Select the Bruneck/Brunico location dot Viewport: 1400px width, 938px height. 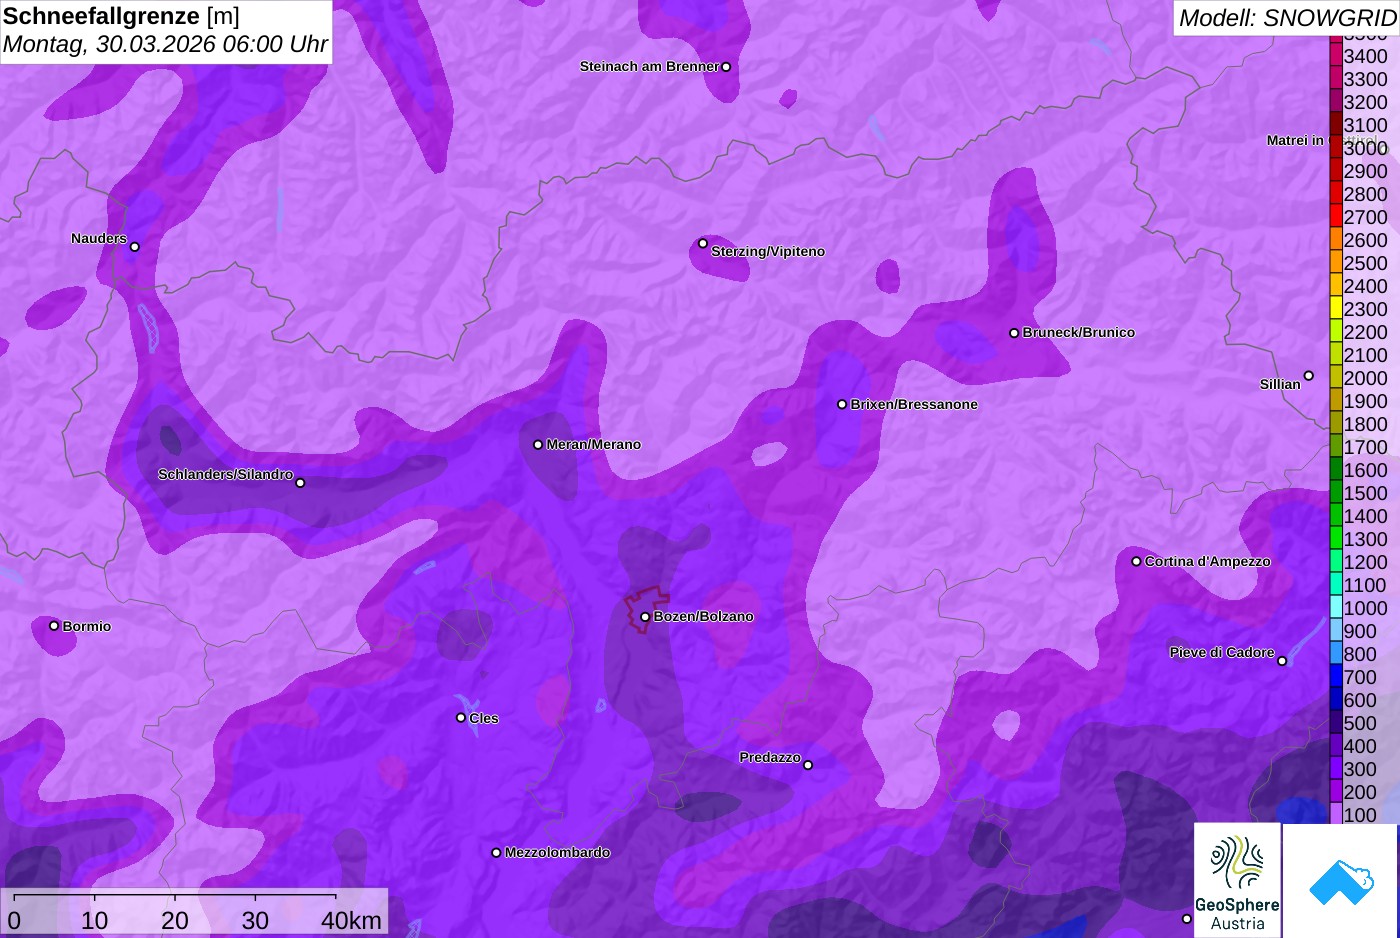(1014, 333)
